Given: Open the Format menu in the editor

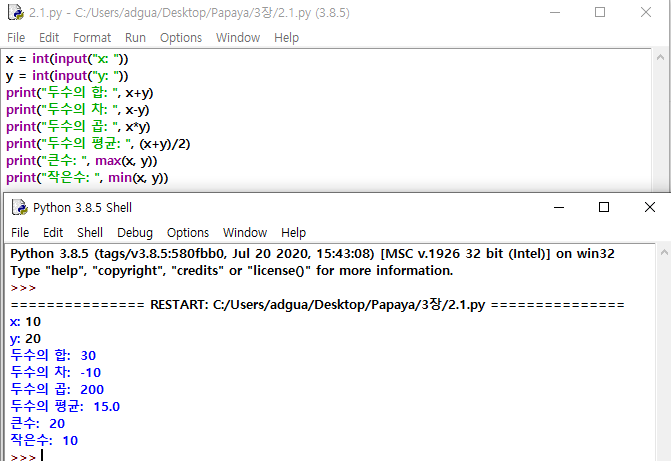Looking at the screenshot, I should pyautogui.click(x=92, y=38).
